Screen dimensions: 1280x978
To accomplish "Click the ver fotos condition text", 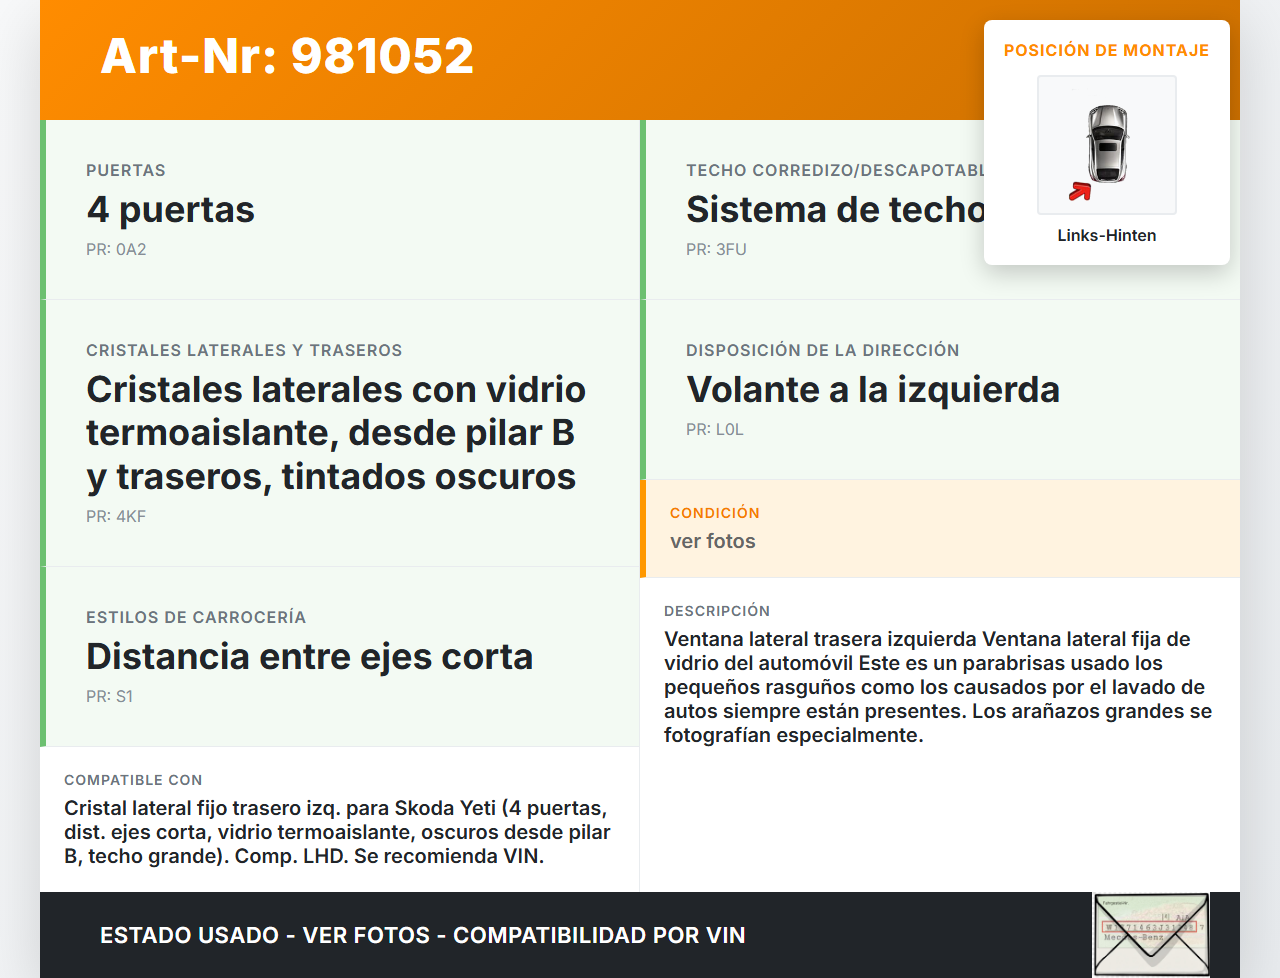I will coord(713,541).
